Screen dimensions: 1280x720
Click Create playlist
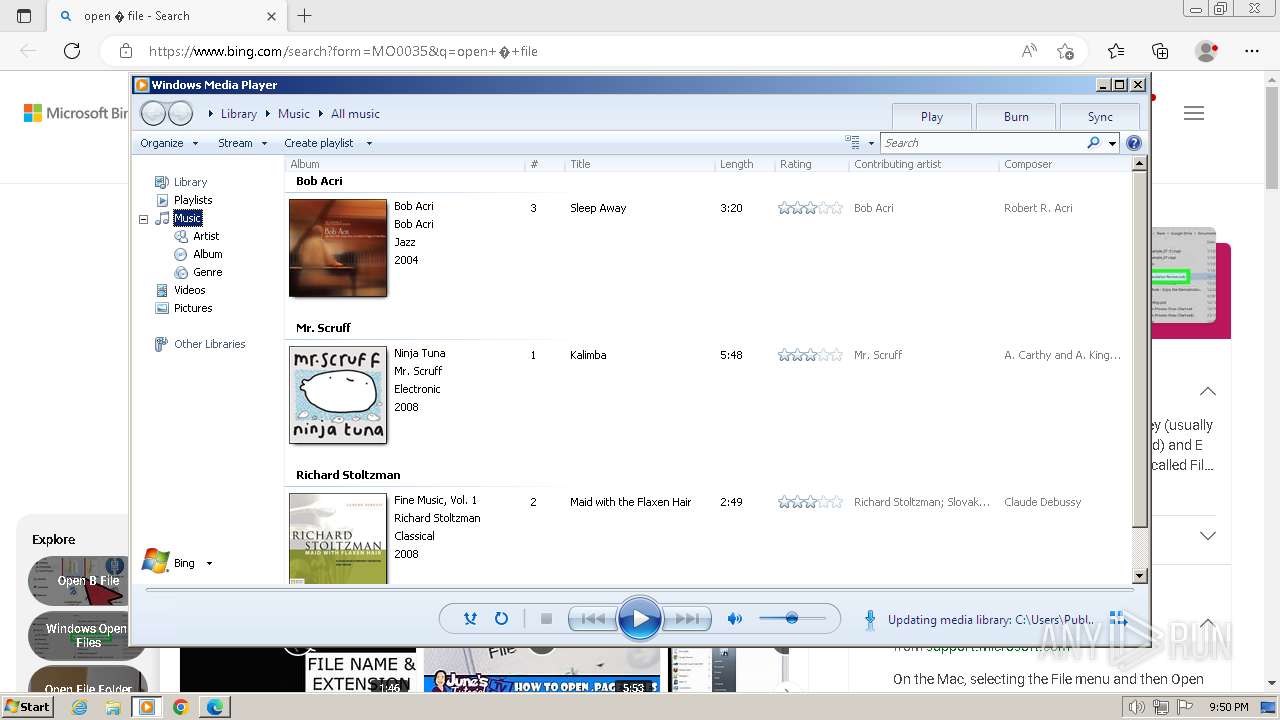click(x=319, y=143)
